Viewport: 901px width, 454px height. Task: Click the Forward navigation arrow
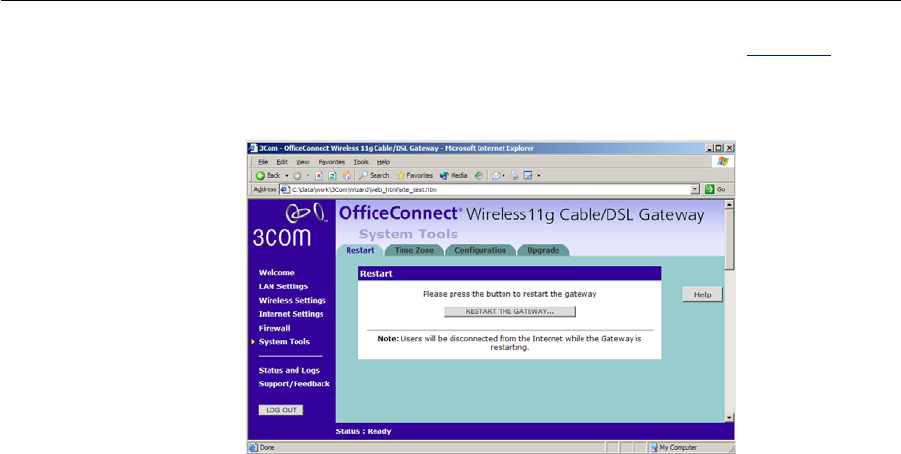point(297,176)
